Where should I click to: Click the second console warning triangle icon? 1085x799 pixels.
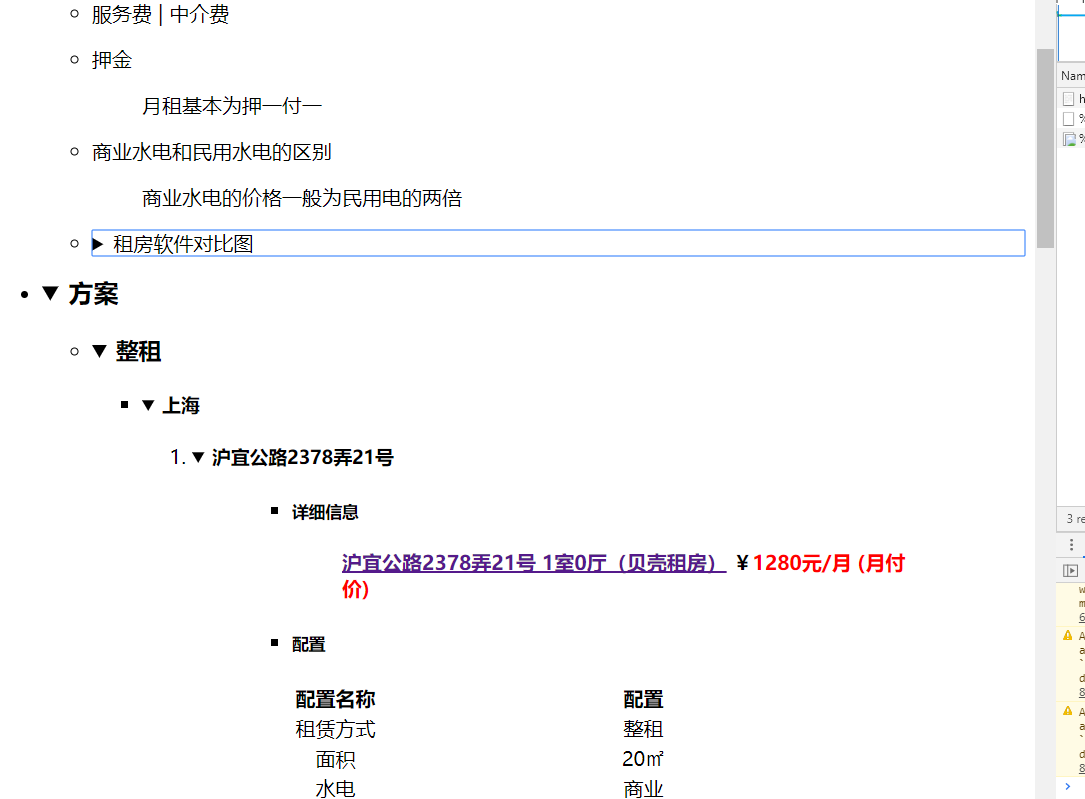coord(1068,710)
